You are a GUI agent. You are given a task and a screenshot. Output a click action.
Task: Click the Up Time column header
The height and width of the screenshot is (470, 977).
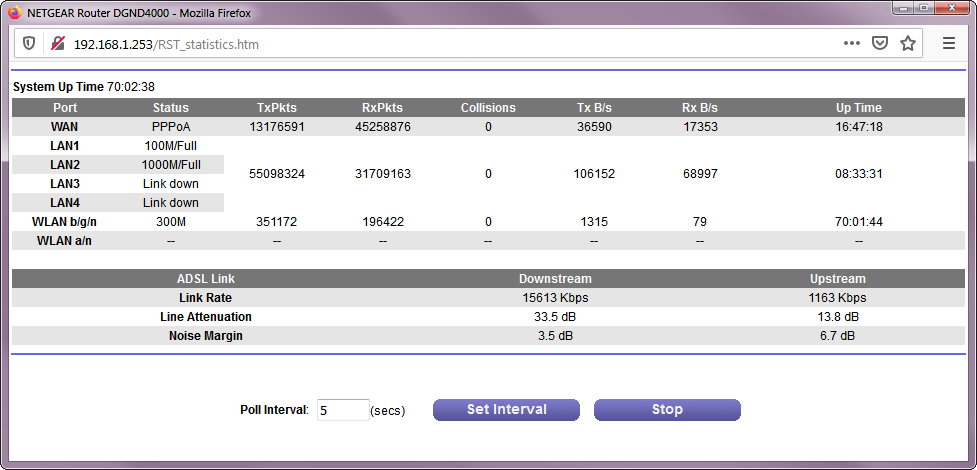pos(858,108)
